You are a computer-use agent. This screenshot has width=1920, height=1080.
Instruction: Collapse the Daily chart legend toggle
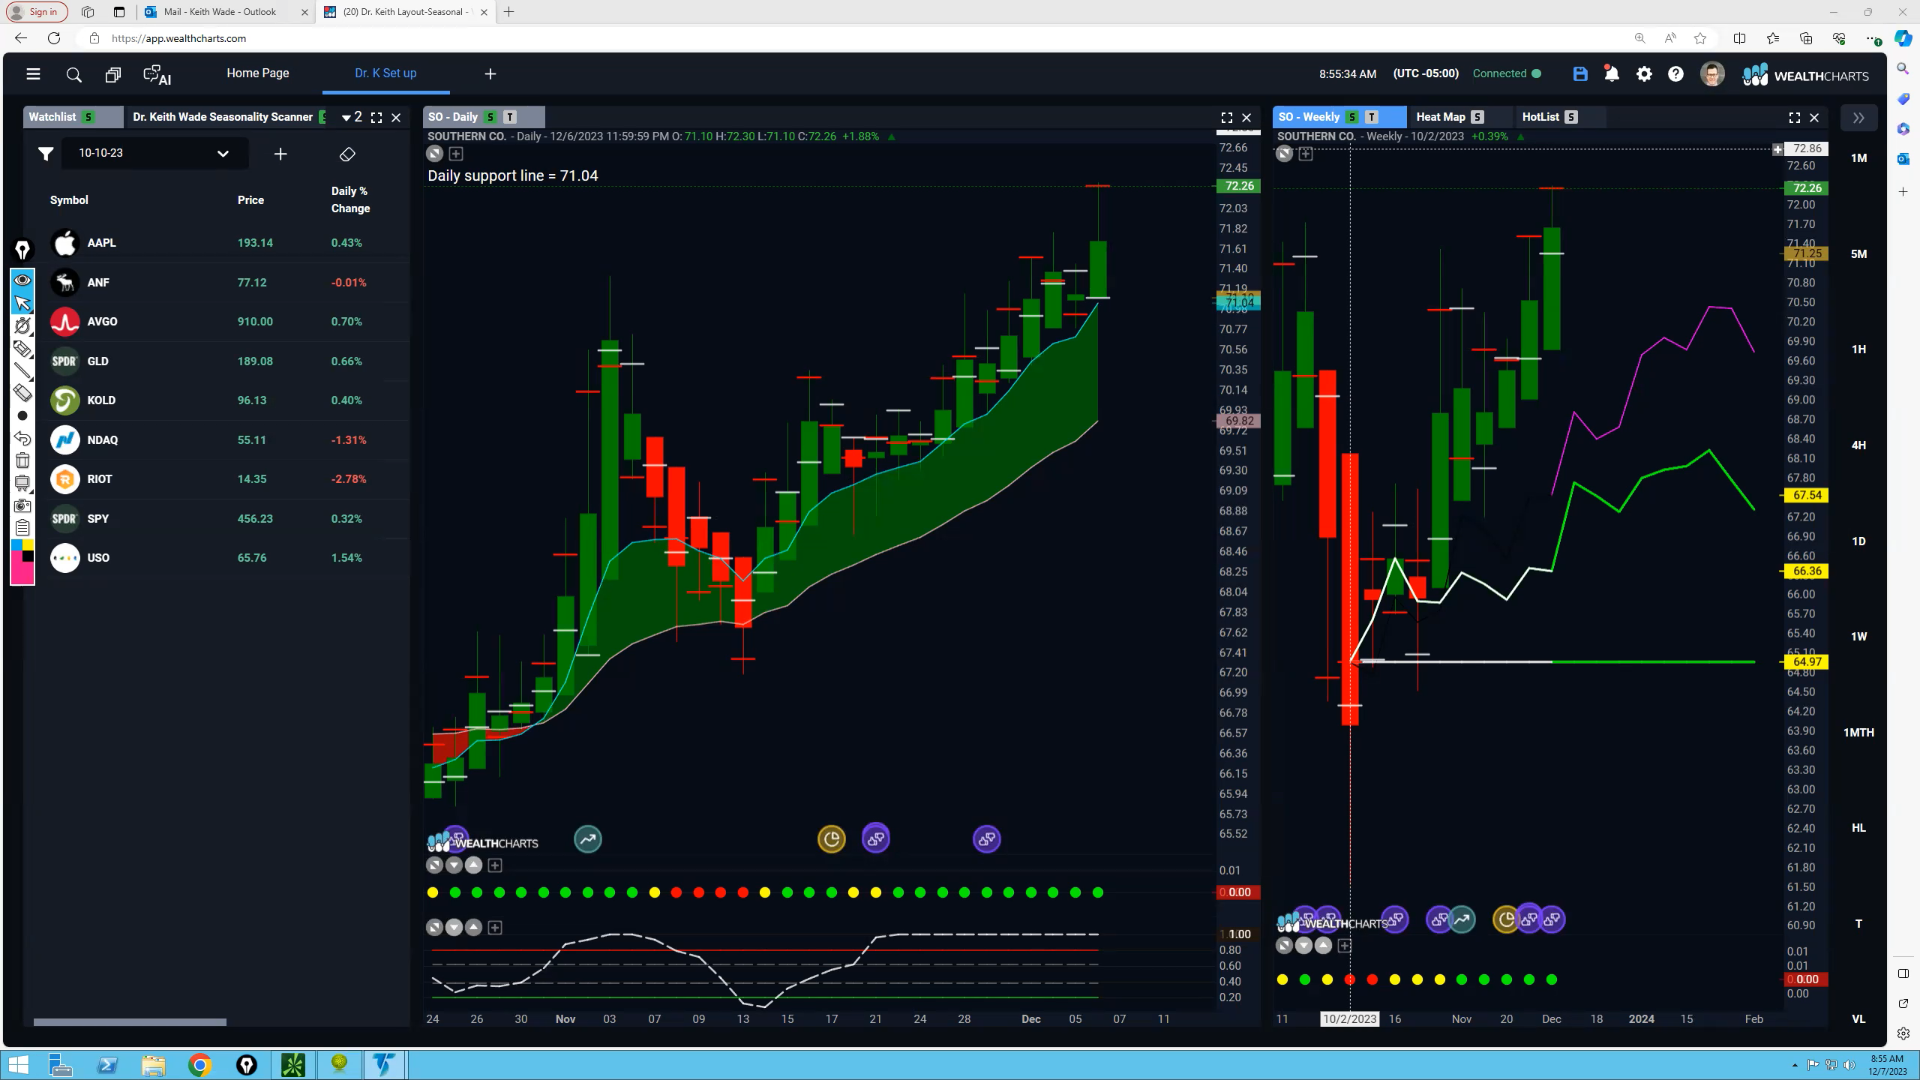pyautogui.click(x=435, y=154)
